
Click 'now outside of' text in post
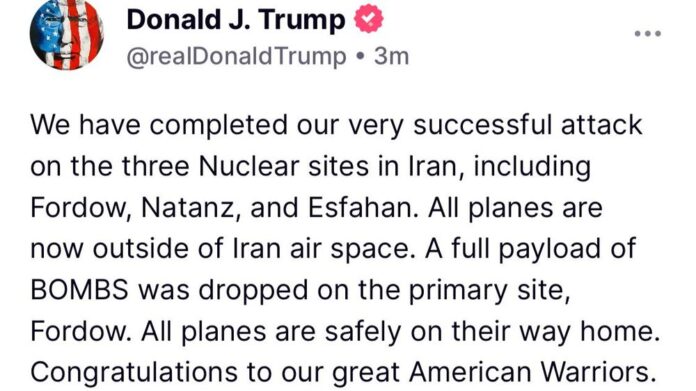[129, 249]
